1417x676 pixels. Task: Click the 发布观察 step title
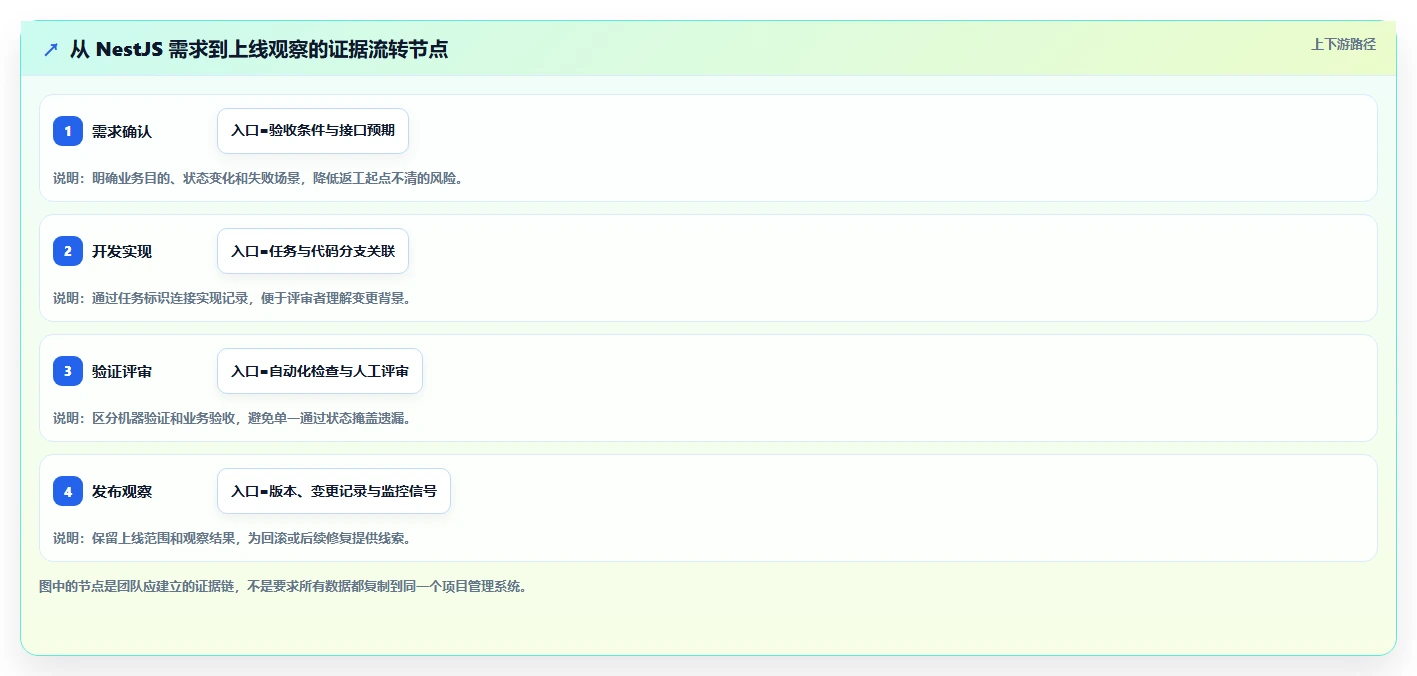coord(122,491)
